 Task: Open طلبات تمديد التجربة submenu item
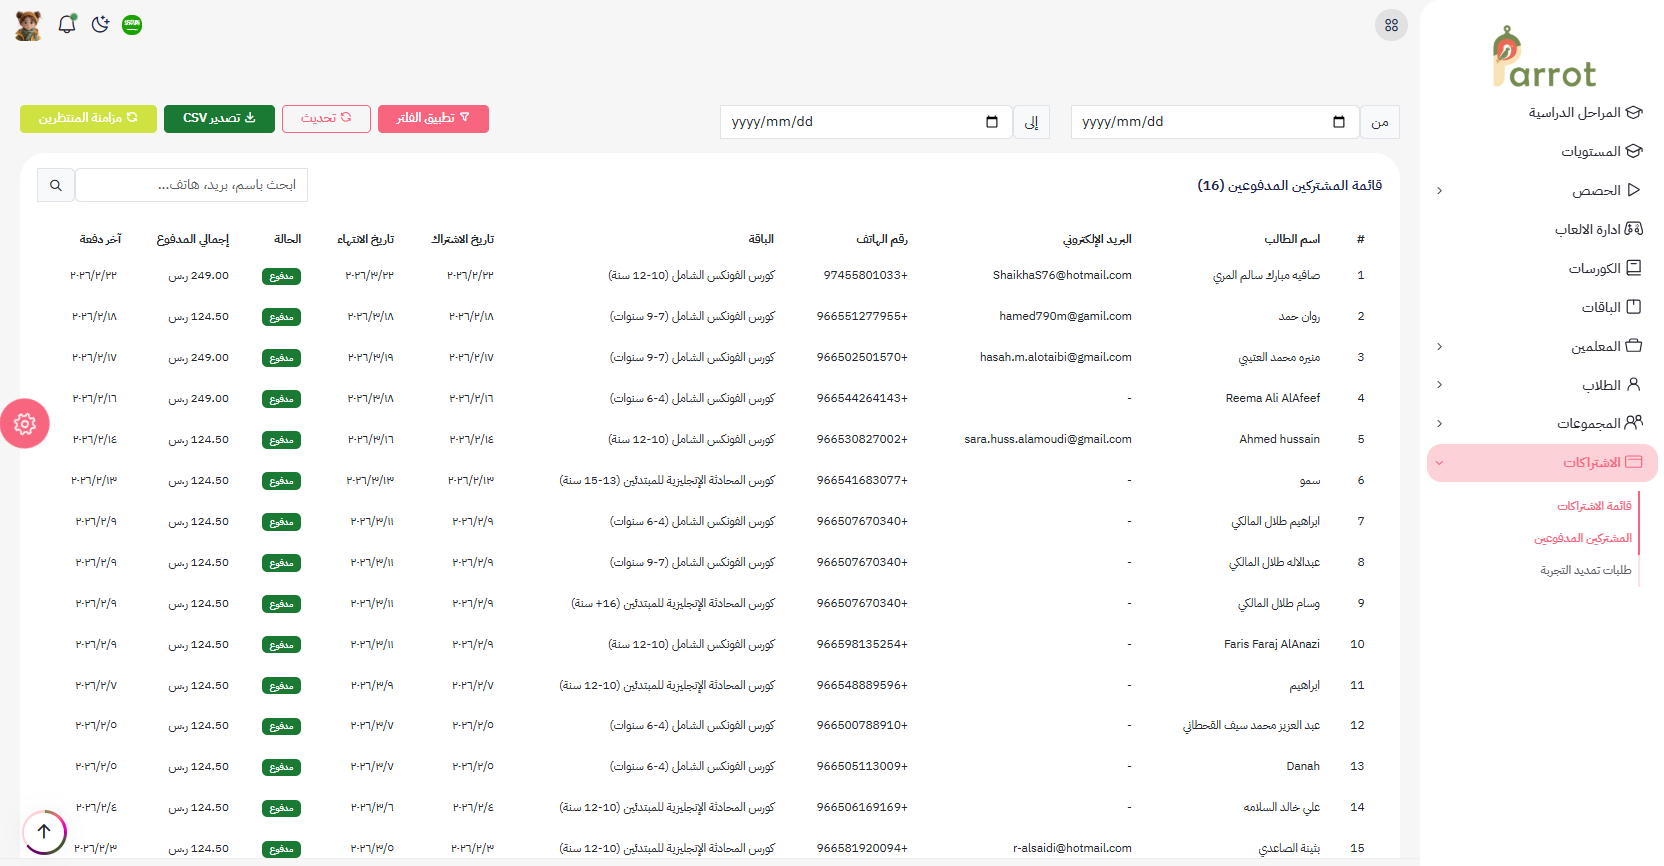click(x=1585, y=570)
